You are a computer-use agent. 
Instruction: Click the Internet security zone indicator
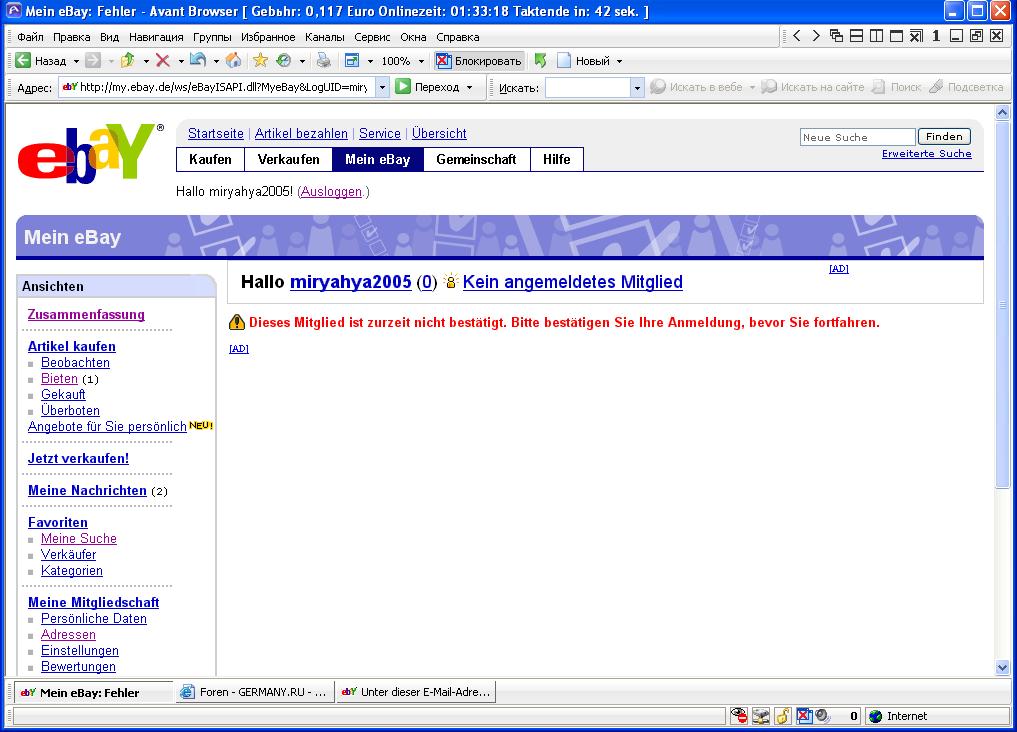[937, 716]
